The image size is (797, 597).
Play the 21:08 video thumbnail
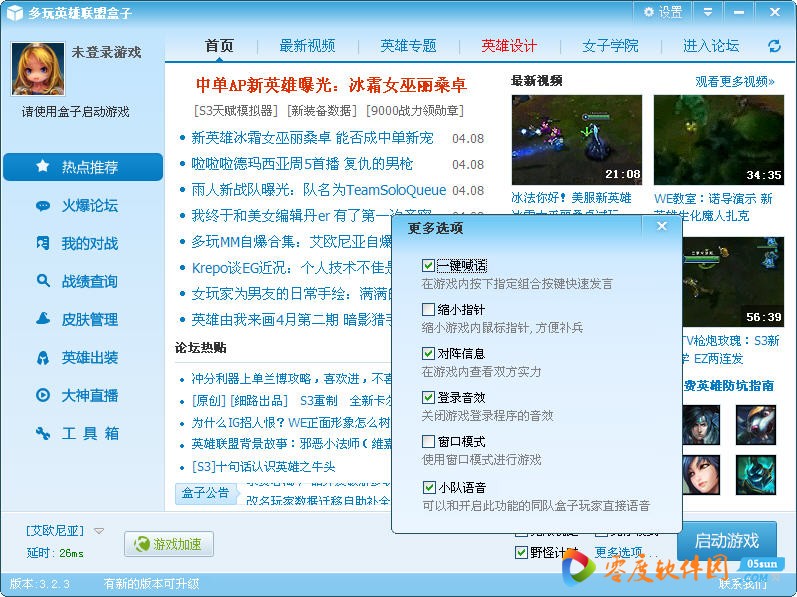click(576, 140)
